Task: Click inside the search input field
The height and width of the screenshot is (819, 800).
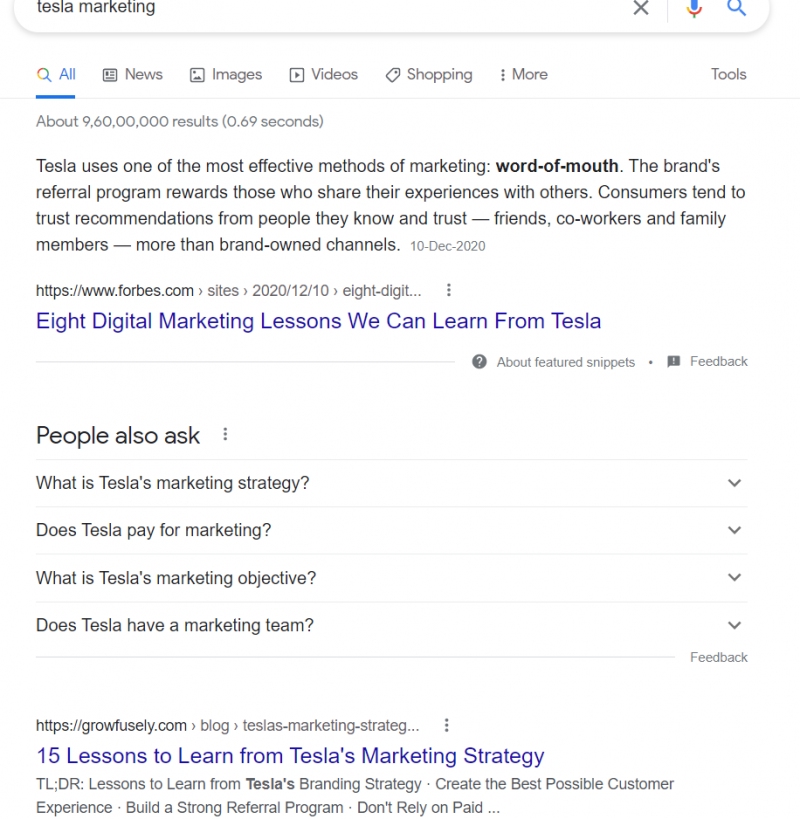Action: click(300, 8)
